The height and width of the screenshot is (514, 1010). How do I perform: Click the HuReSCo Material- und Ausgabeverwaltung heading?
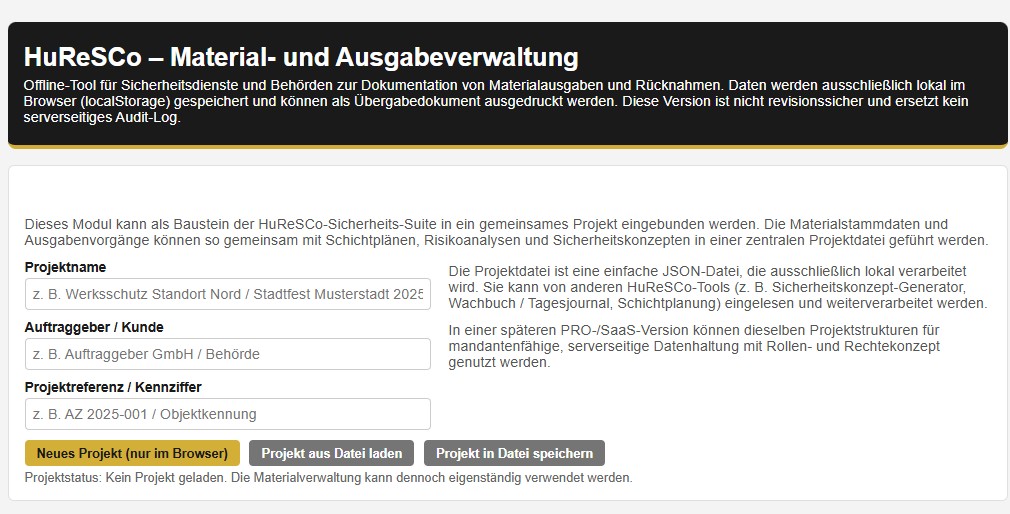pyautogui.click(x=301, y=57)
